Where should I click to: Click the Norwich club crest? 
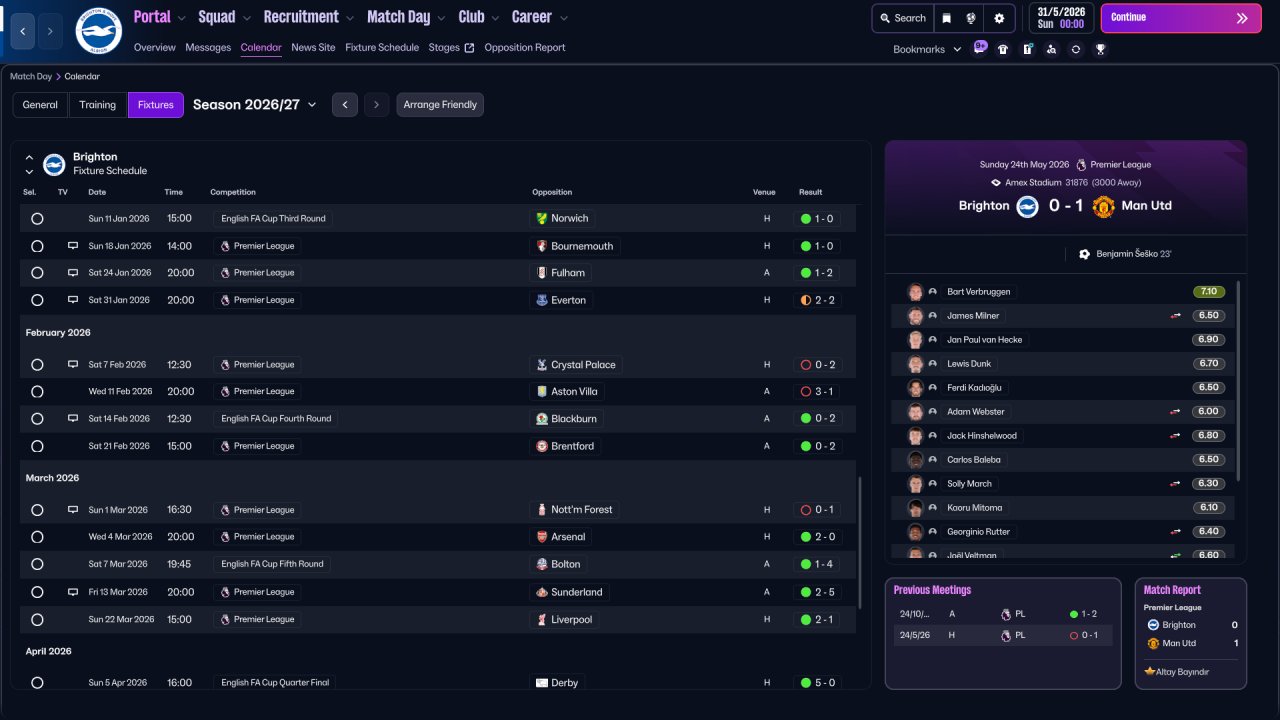542,218
